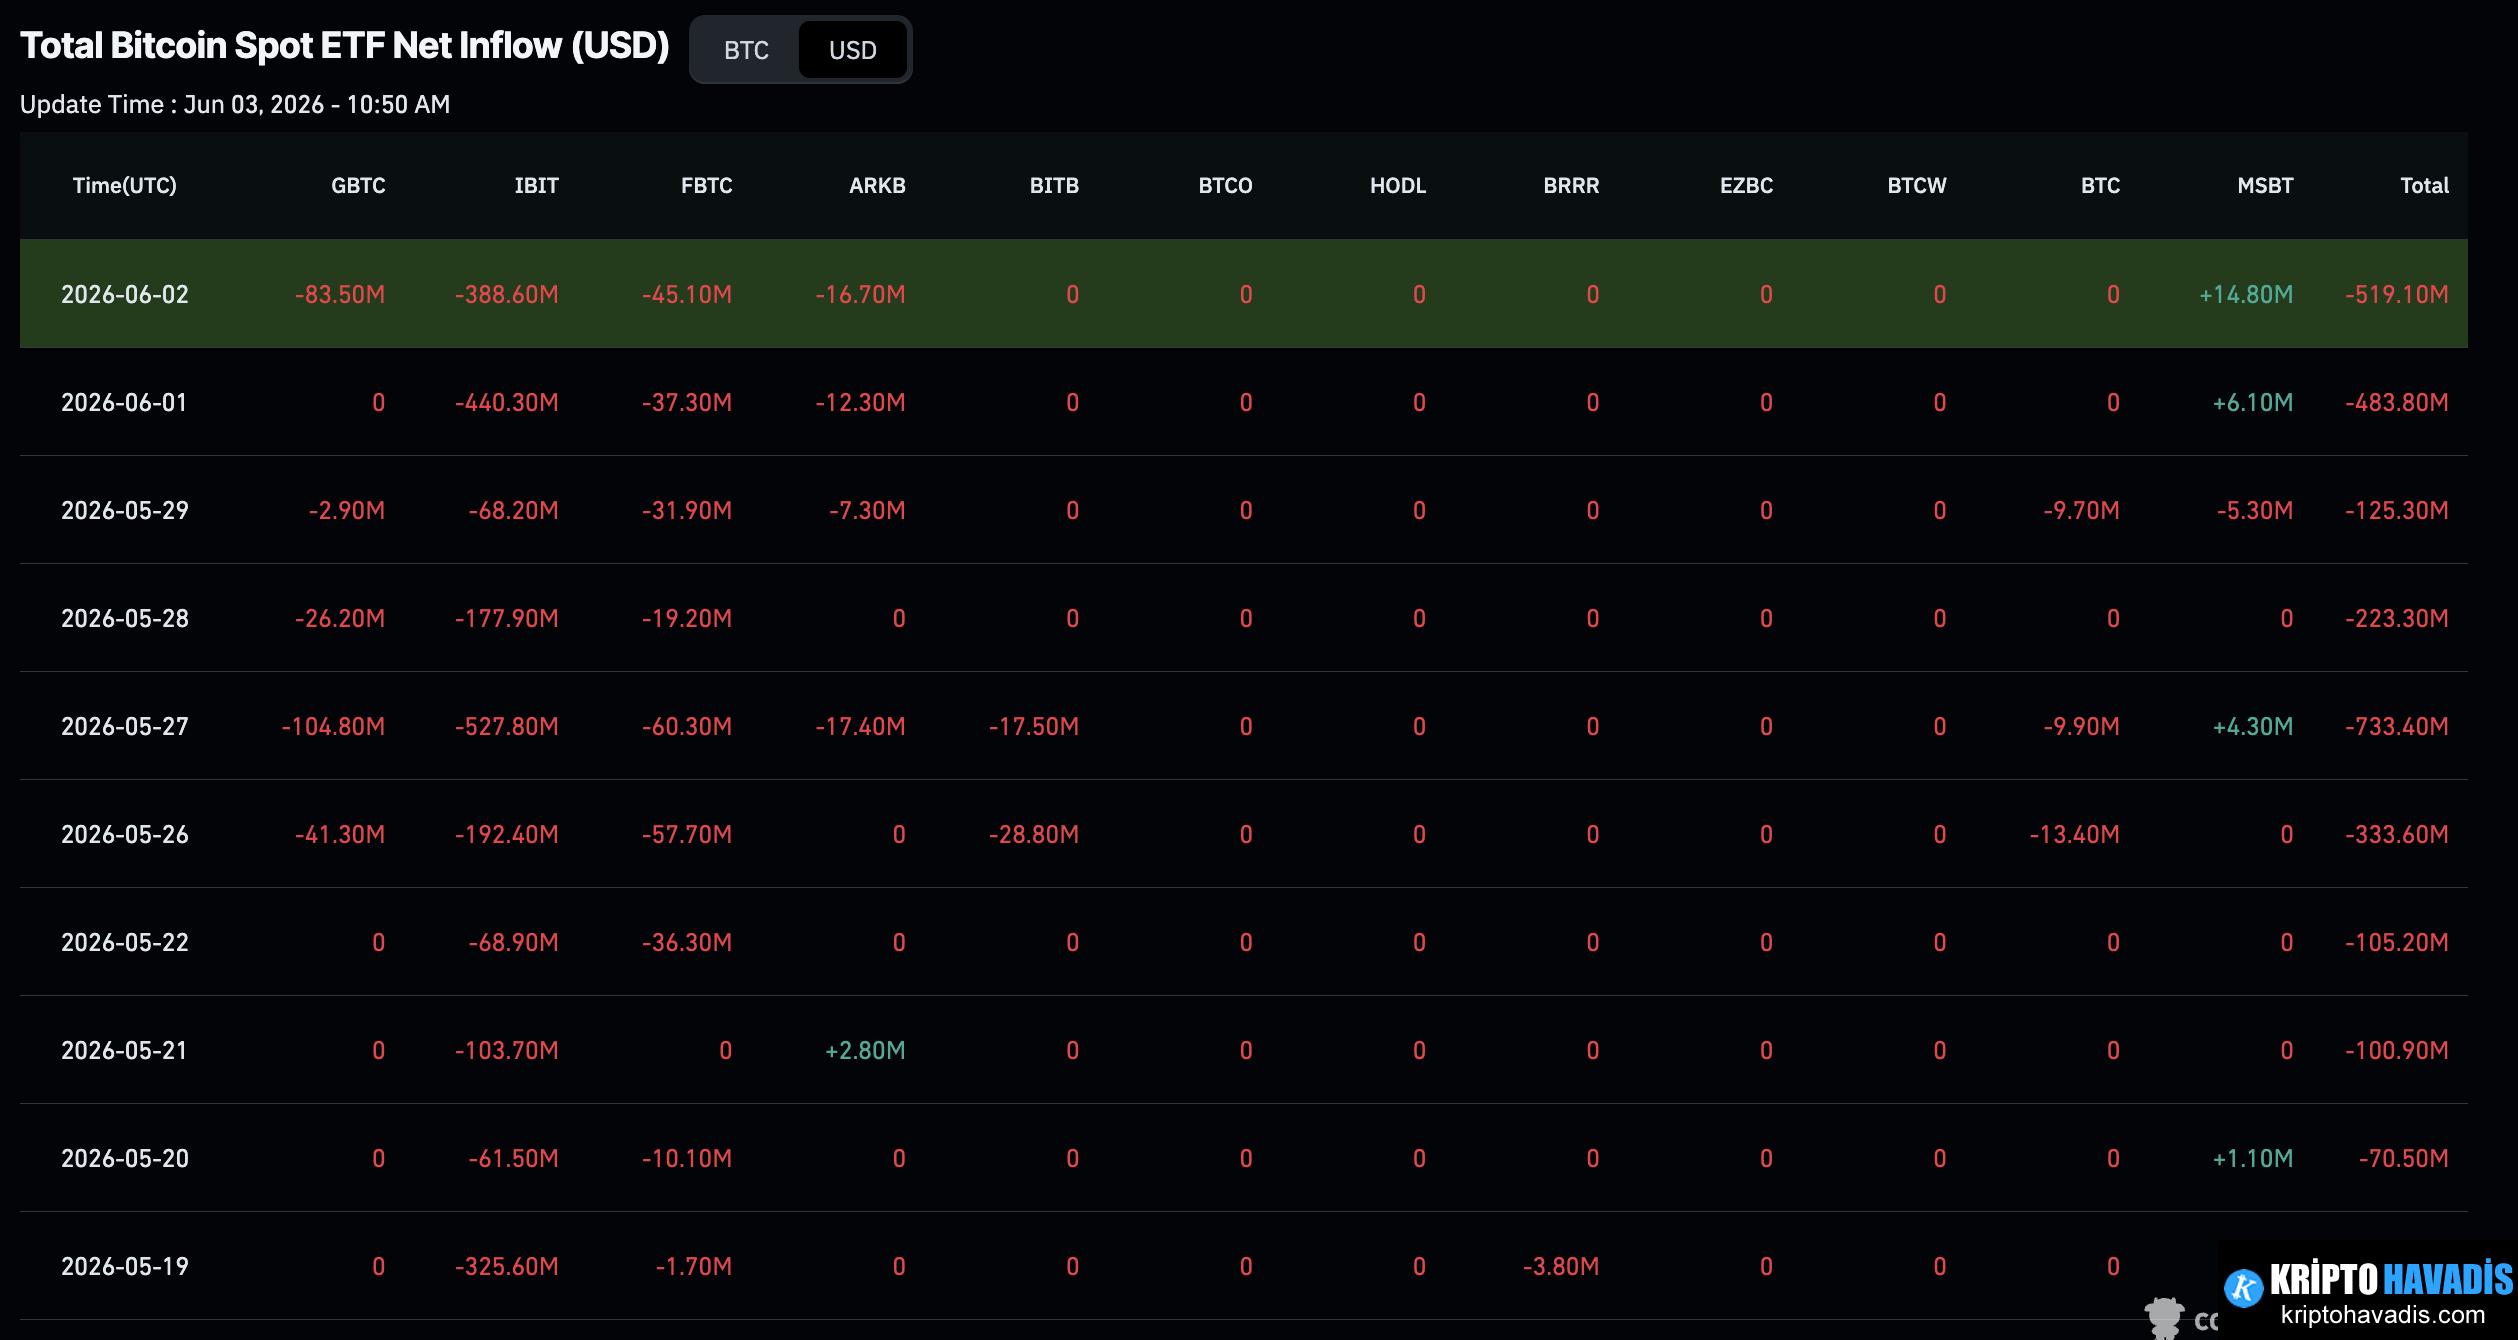Click the -733.40M total value
The image size is (2518, 1340).
[x=2397, y=726]
